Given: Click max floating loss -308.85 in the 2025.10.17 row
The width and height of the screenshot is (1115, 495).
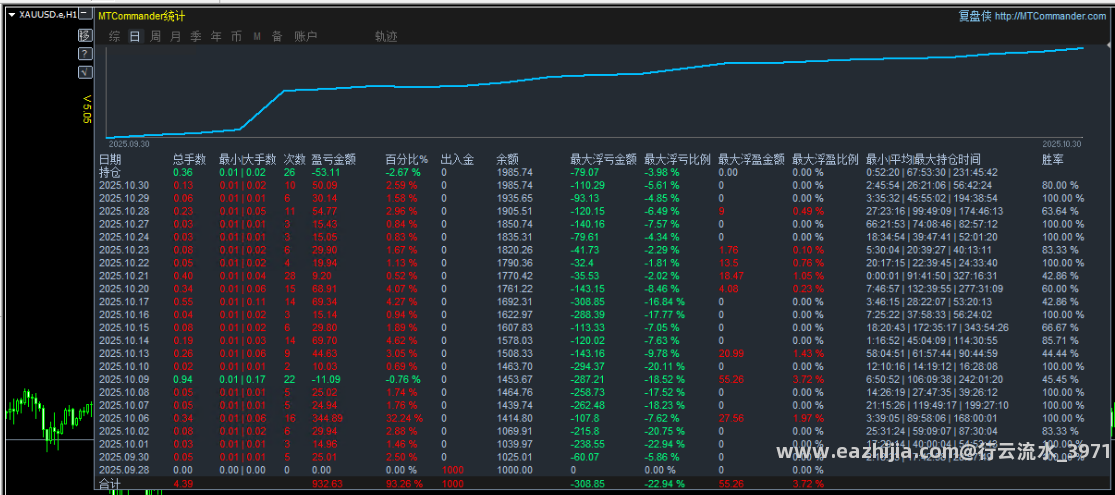Looking at the screenshot, I should 589,302.
